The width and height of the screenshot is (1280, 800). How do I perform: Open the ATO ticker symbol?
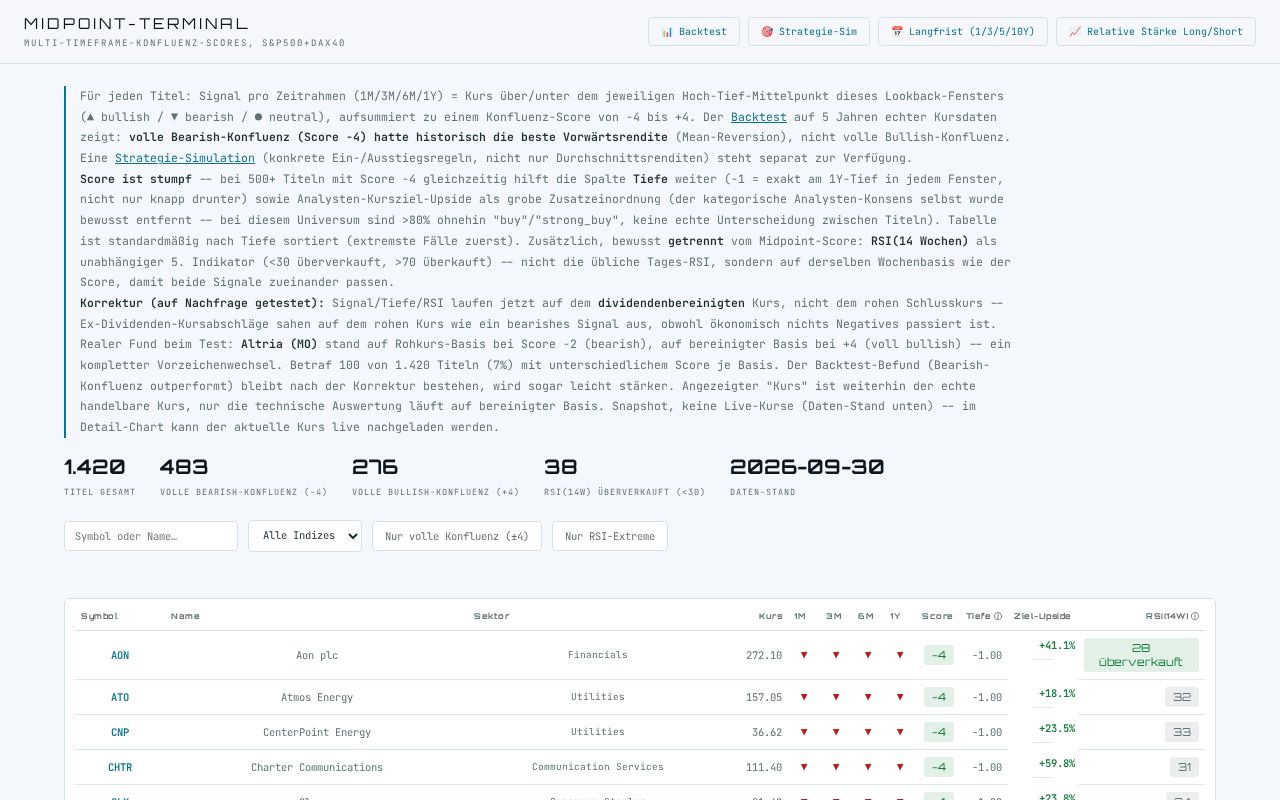pyautogui.click(x=120, y=697)
